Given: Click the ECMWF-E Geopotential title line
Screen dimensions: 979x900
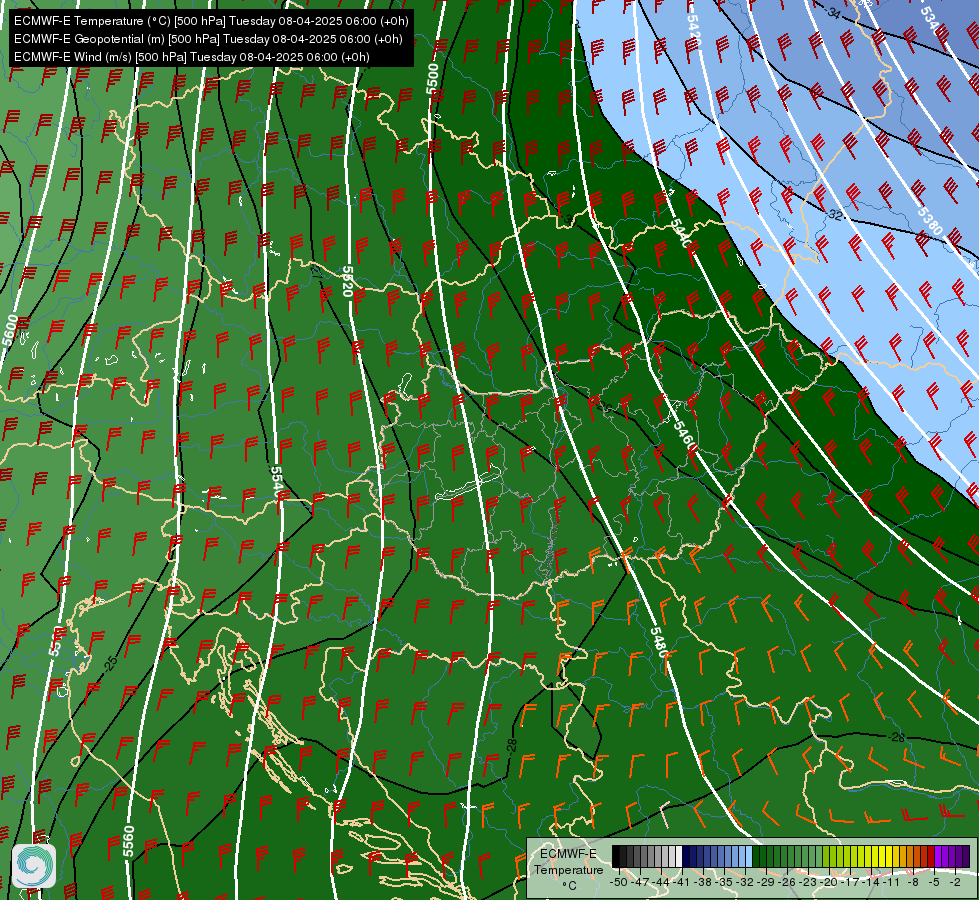Looking at the screenshot, I should tap(208, 39).
